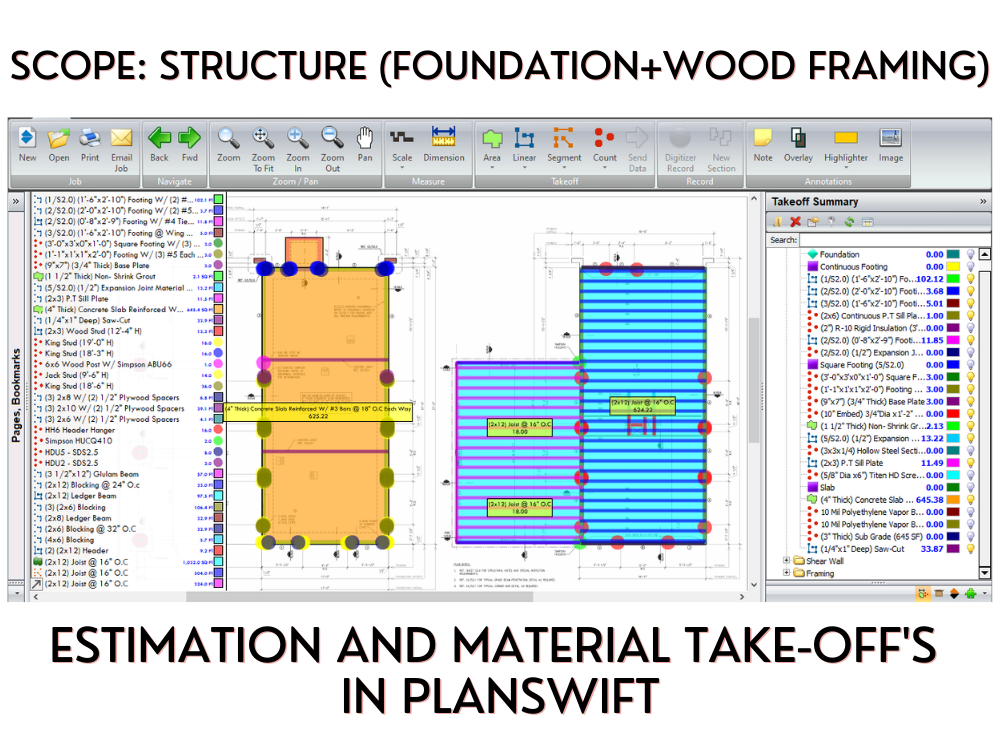Toggle visibility of the Slab takeoff item
Image resolution: width=1000 pixels, height=750 pixels.
point(973,489)
